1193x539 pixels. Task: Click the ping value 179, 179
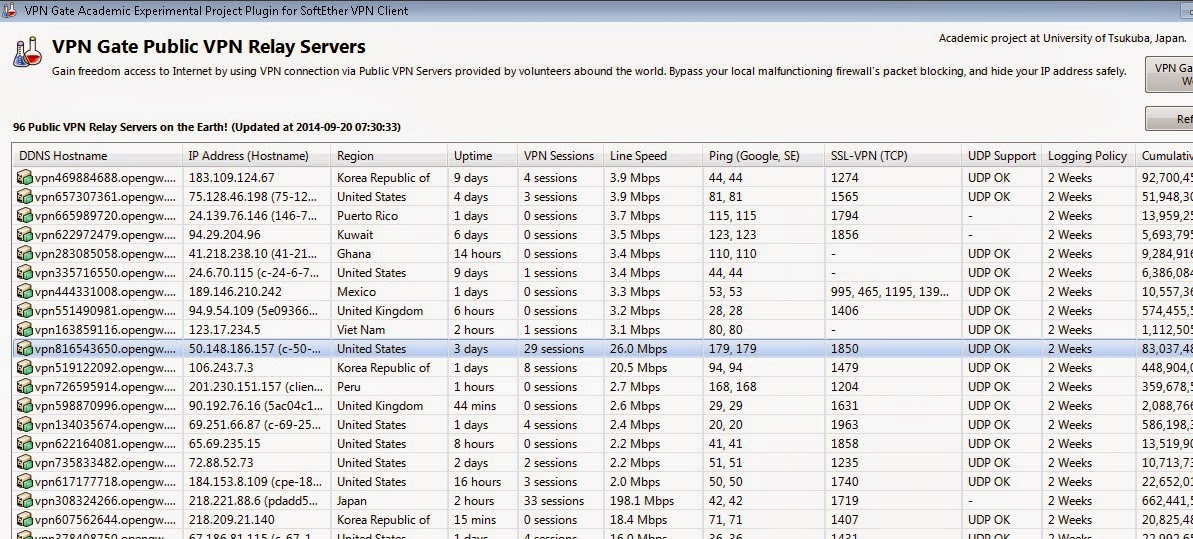[732, 349]
